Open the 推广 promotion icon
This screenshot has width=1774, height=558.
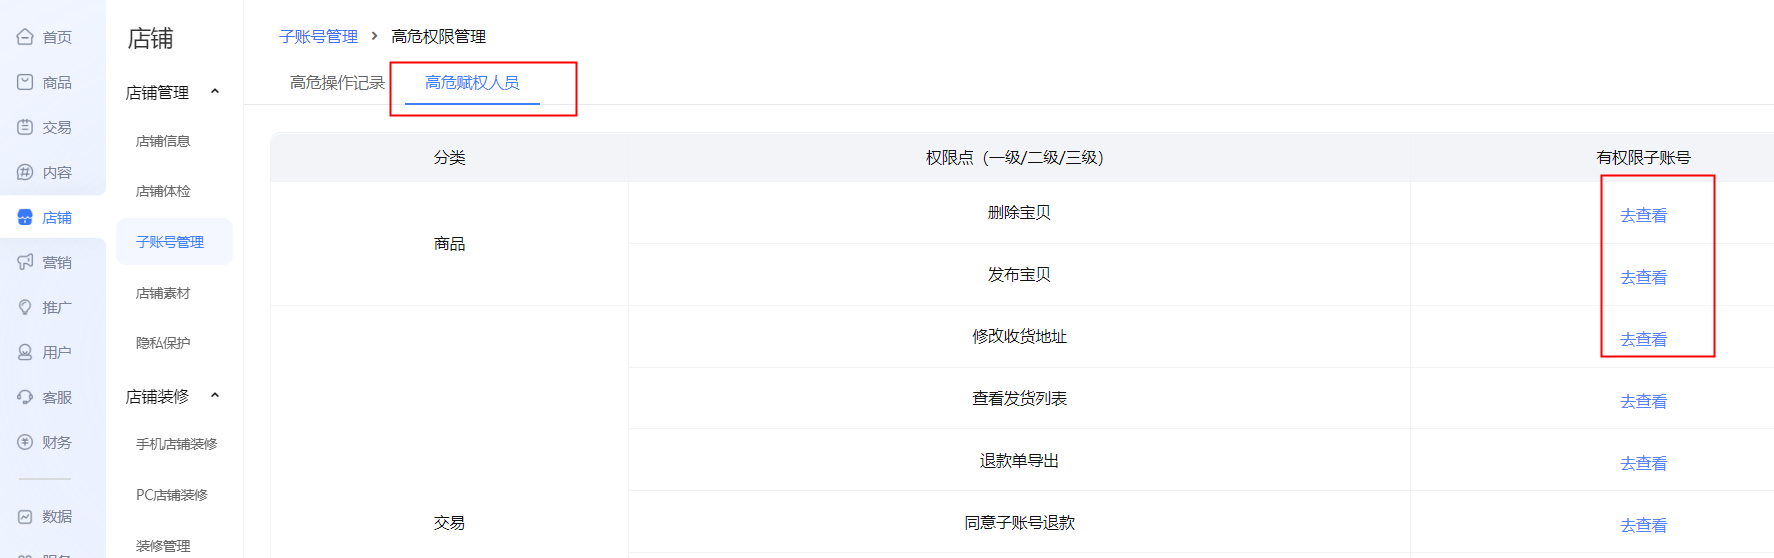25,307
